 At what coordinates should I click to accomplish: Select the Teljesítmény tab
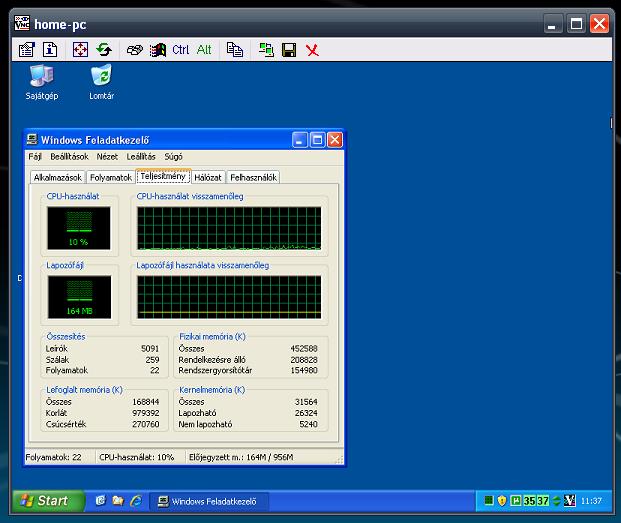pos(163,176)
